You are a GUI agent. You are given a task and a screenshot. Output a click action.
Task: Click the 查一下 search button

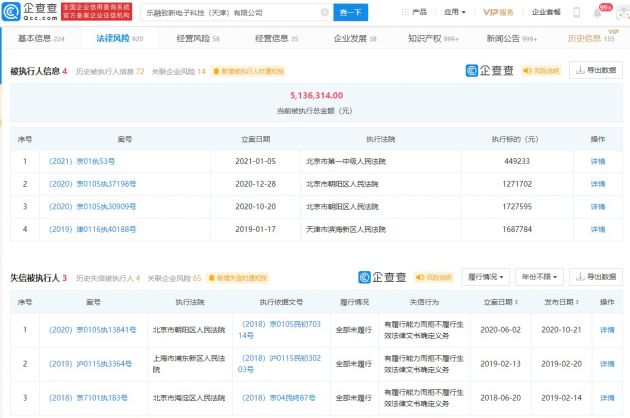tap(350, 12)
